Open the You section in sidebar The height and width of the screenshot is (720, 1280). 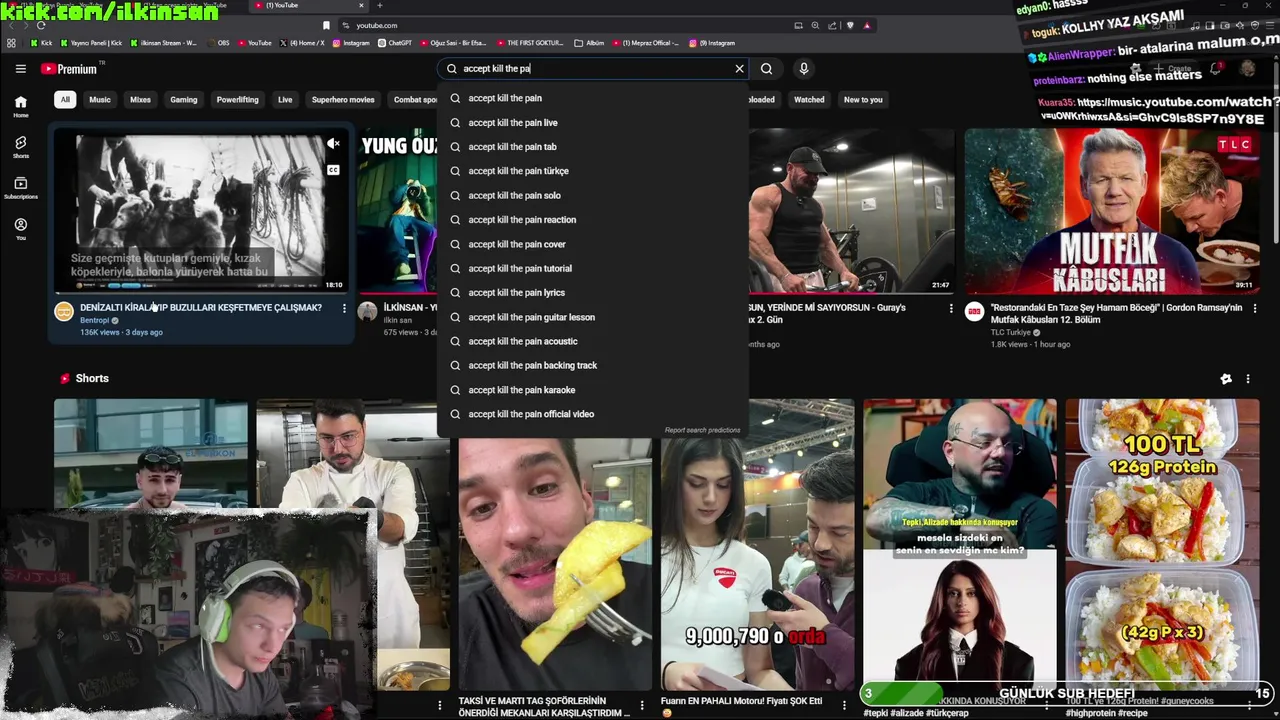pos(20,229)
